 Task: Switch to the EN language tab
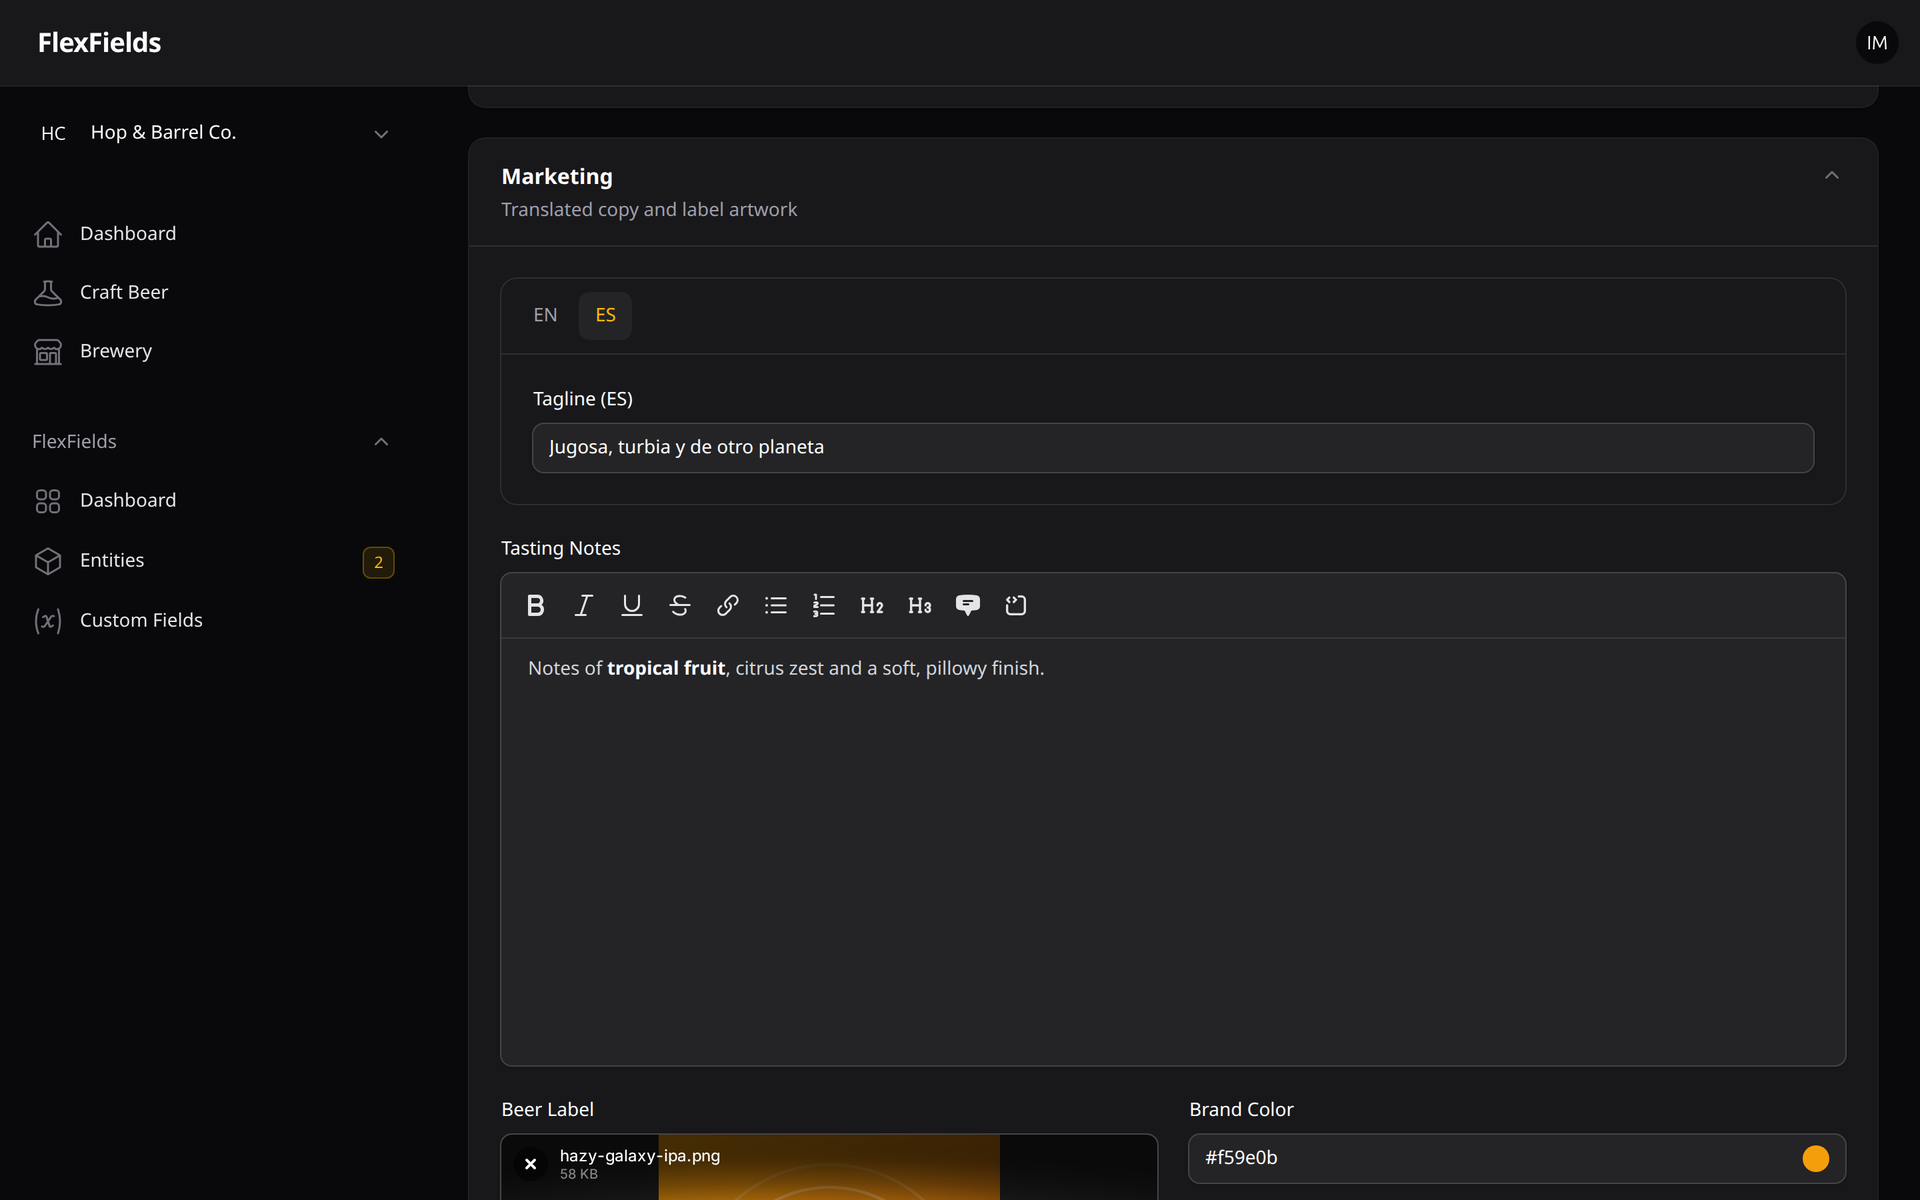tap(545, 316)
